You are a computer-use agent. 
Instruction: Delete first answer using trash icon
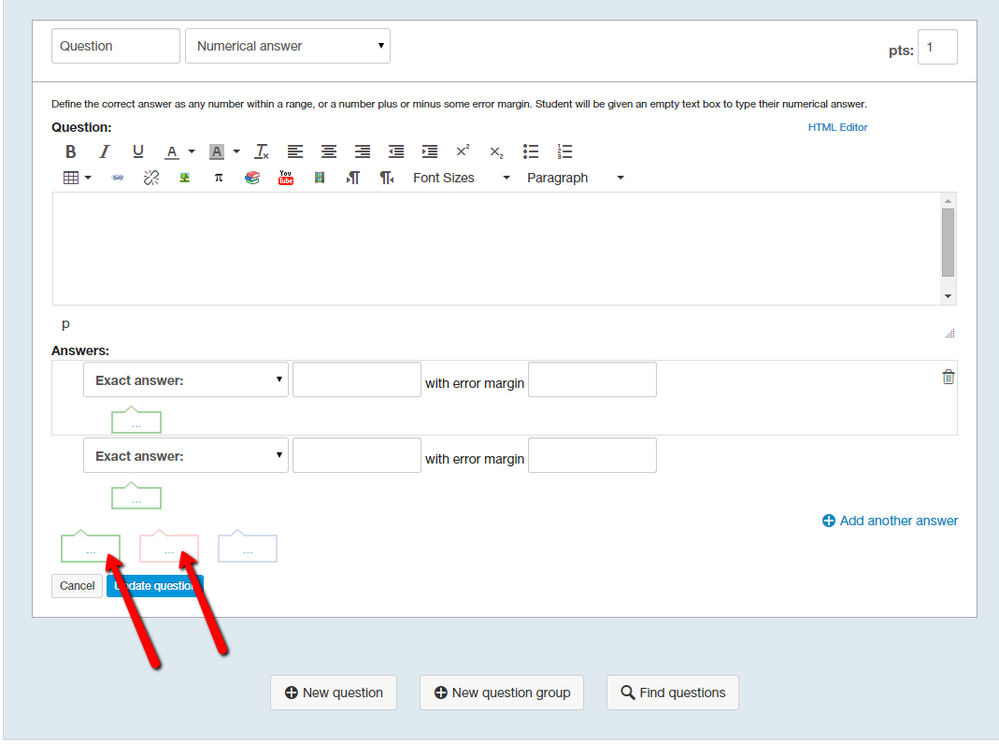pyautogui.click(x=948, y=377)
